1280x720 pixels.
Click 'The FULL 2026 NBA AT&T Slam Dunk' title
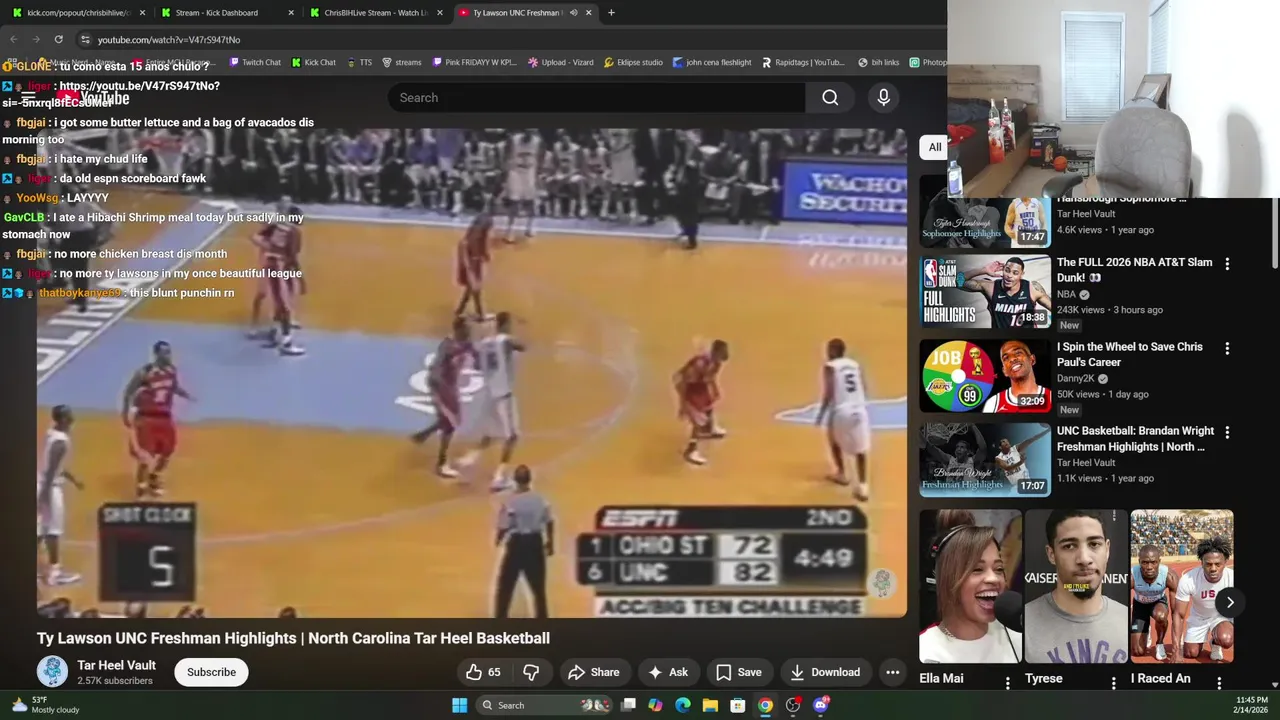tap(1134, 270)
